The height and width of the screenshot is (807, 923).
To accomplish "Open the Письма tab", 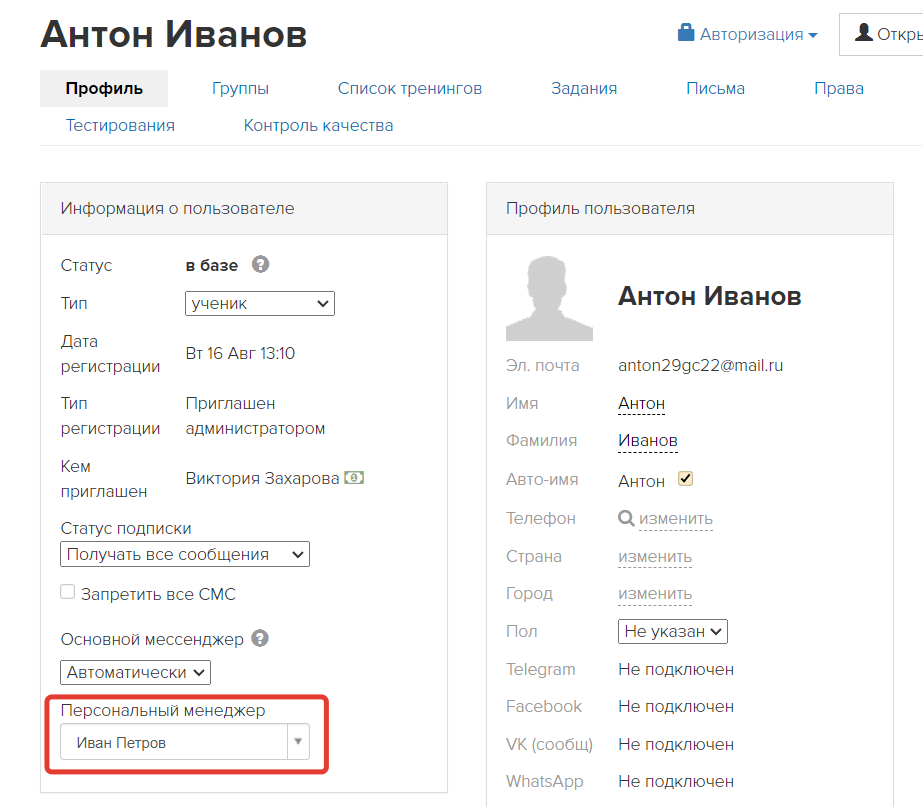I will tap(715, 88).
